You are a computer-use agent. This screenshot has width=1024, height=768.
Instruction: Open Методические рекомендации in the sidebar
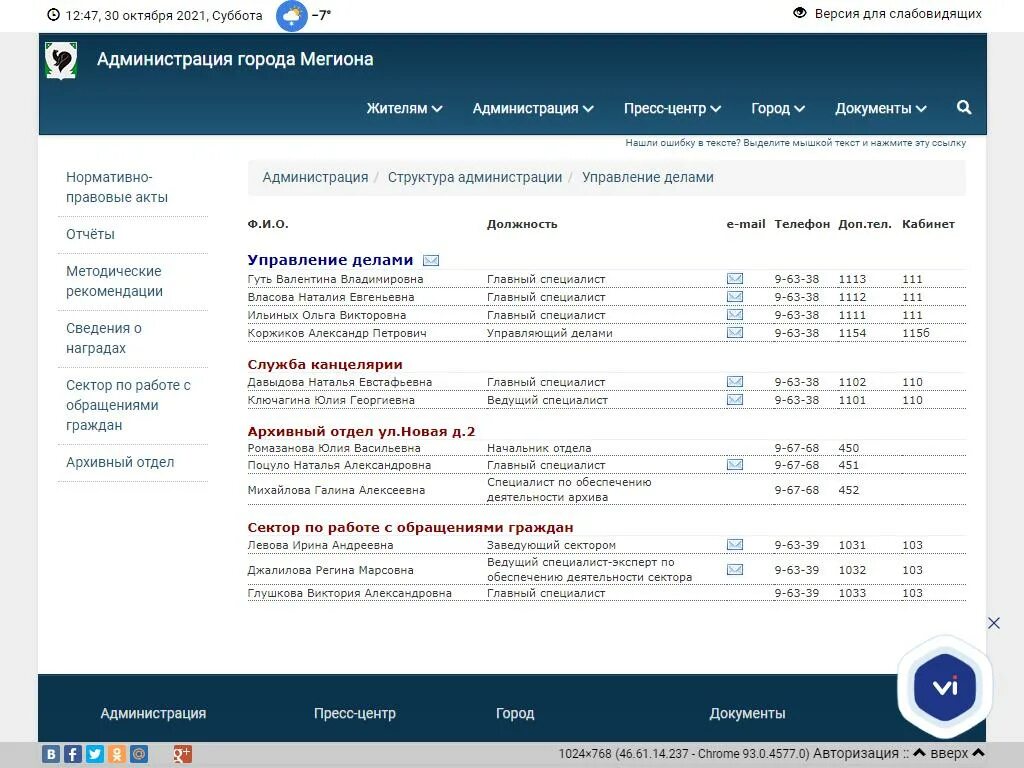click(114, 281)
